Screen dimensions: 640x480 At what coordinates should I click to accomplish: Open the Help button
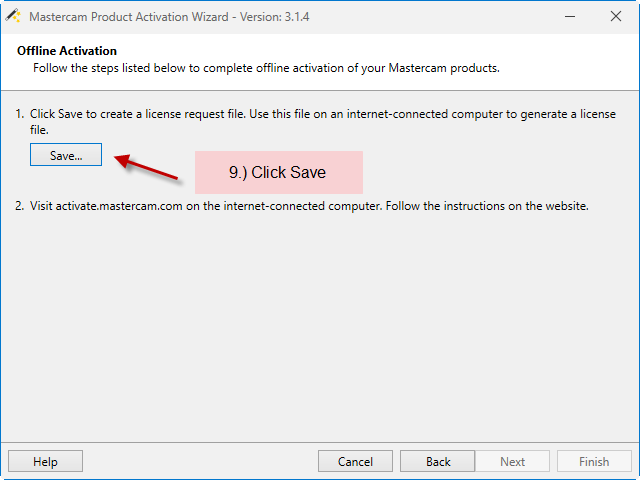pos(45,461)
